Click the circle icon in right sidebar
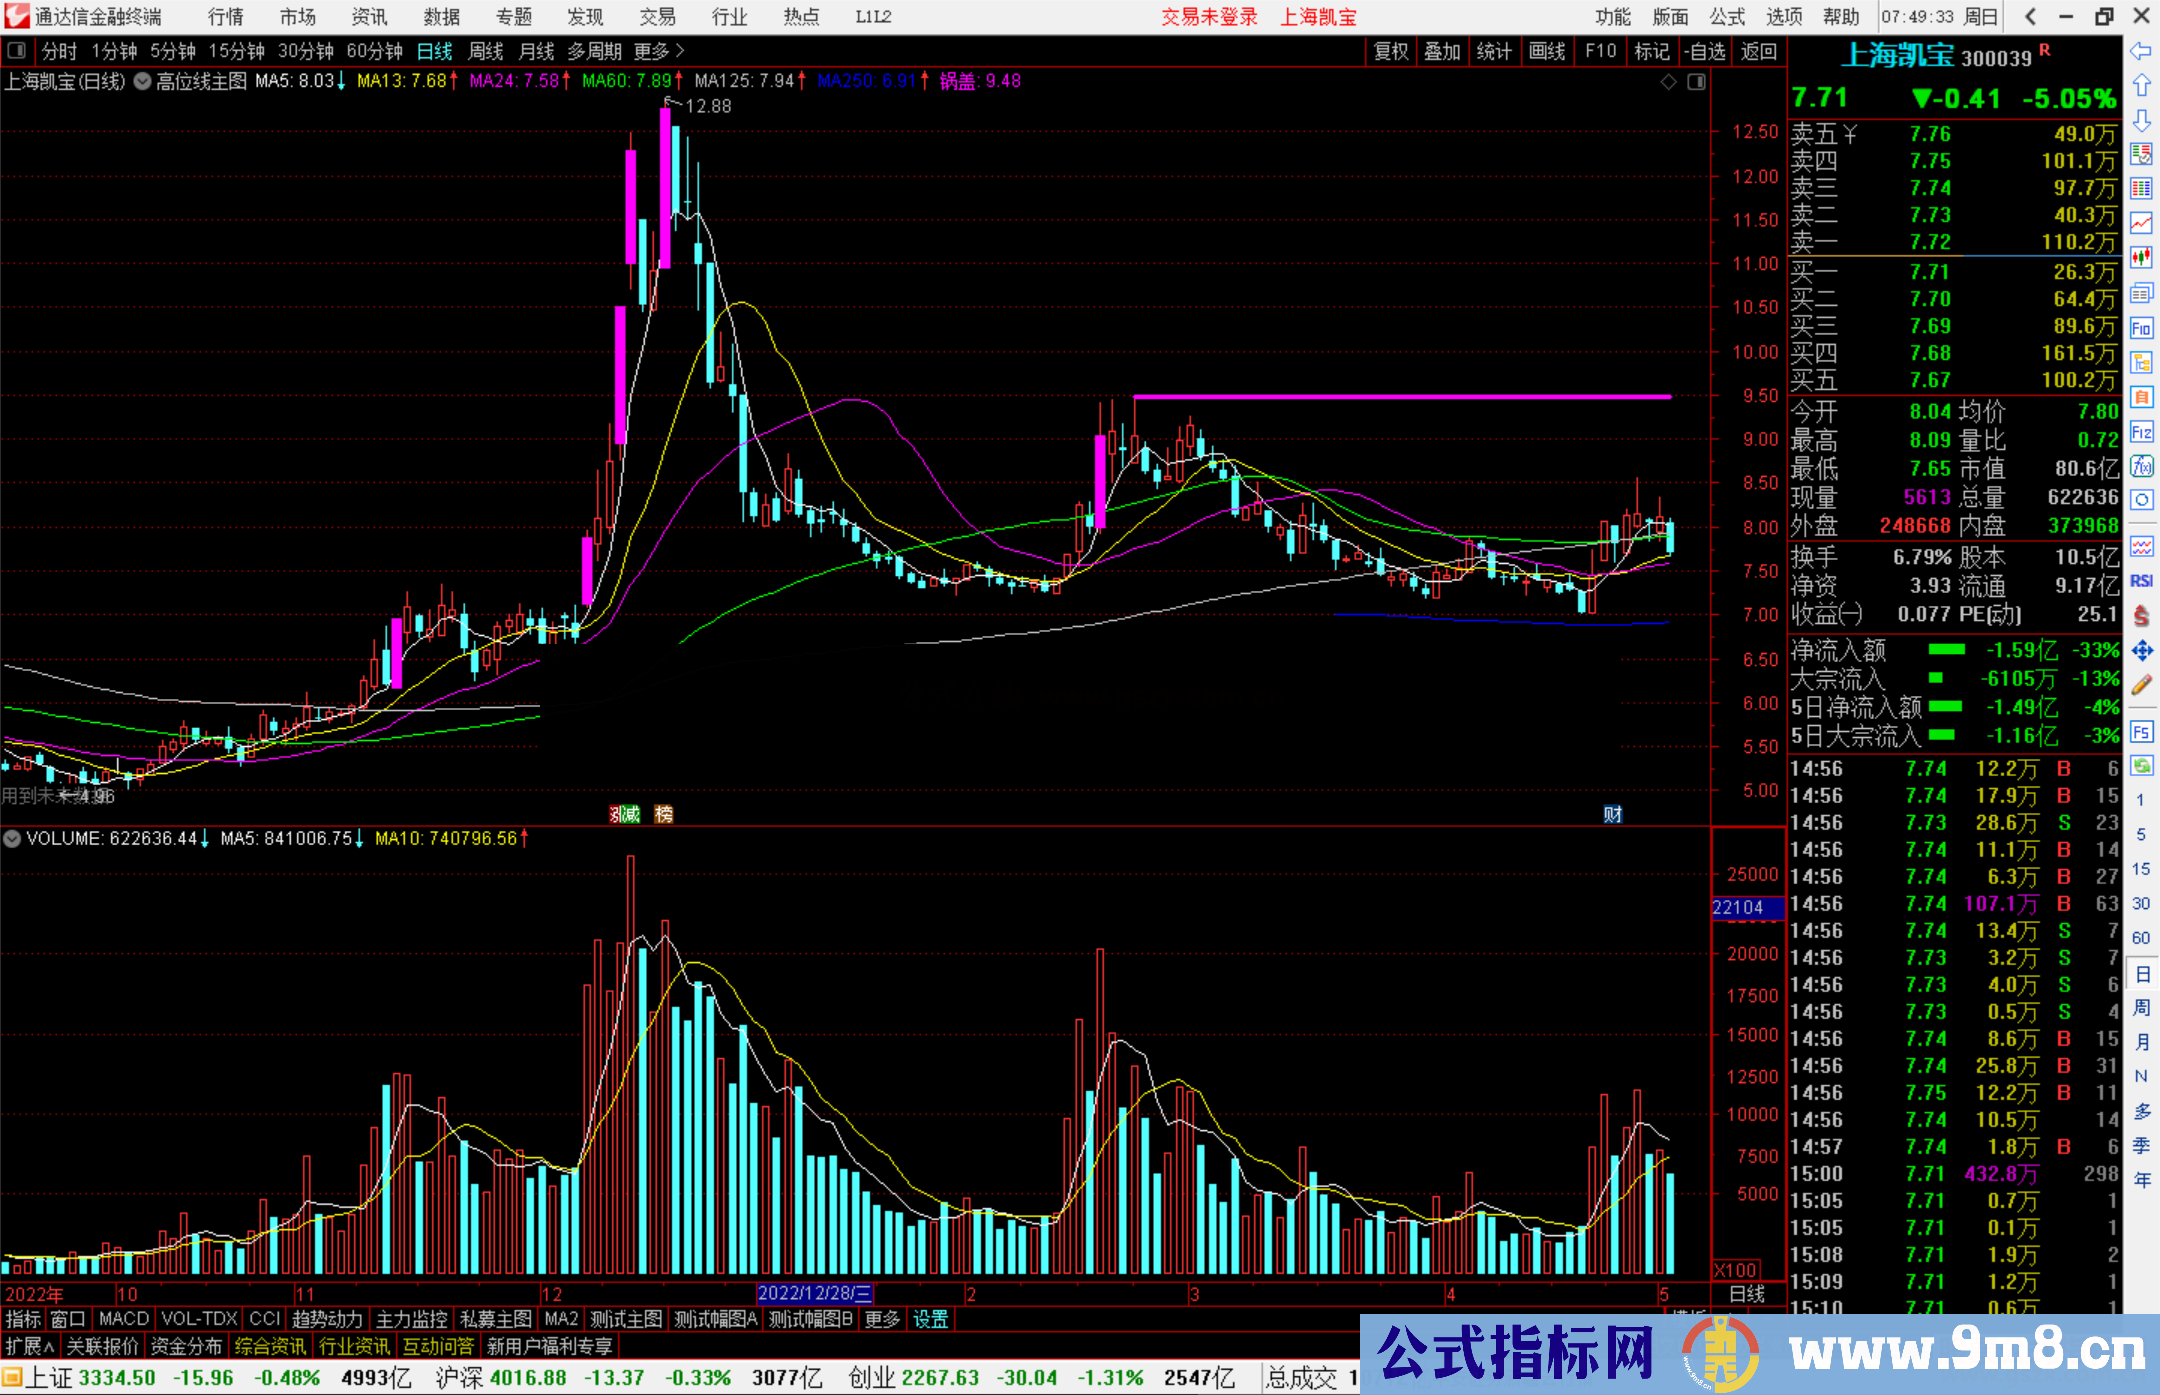This screenshot has height=1395, width=2160. [x=2141, y=500]
